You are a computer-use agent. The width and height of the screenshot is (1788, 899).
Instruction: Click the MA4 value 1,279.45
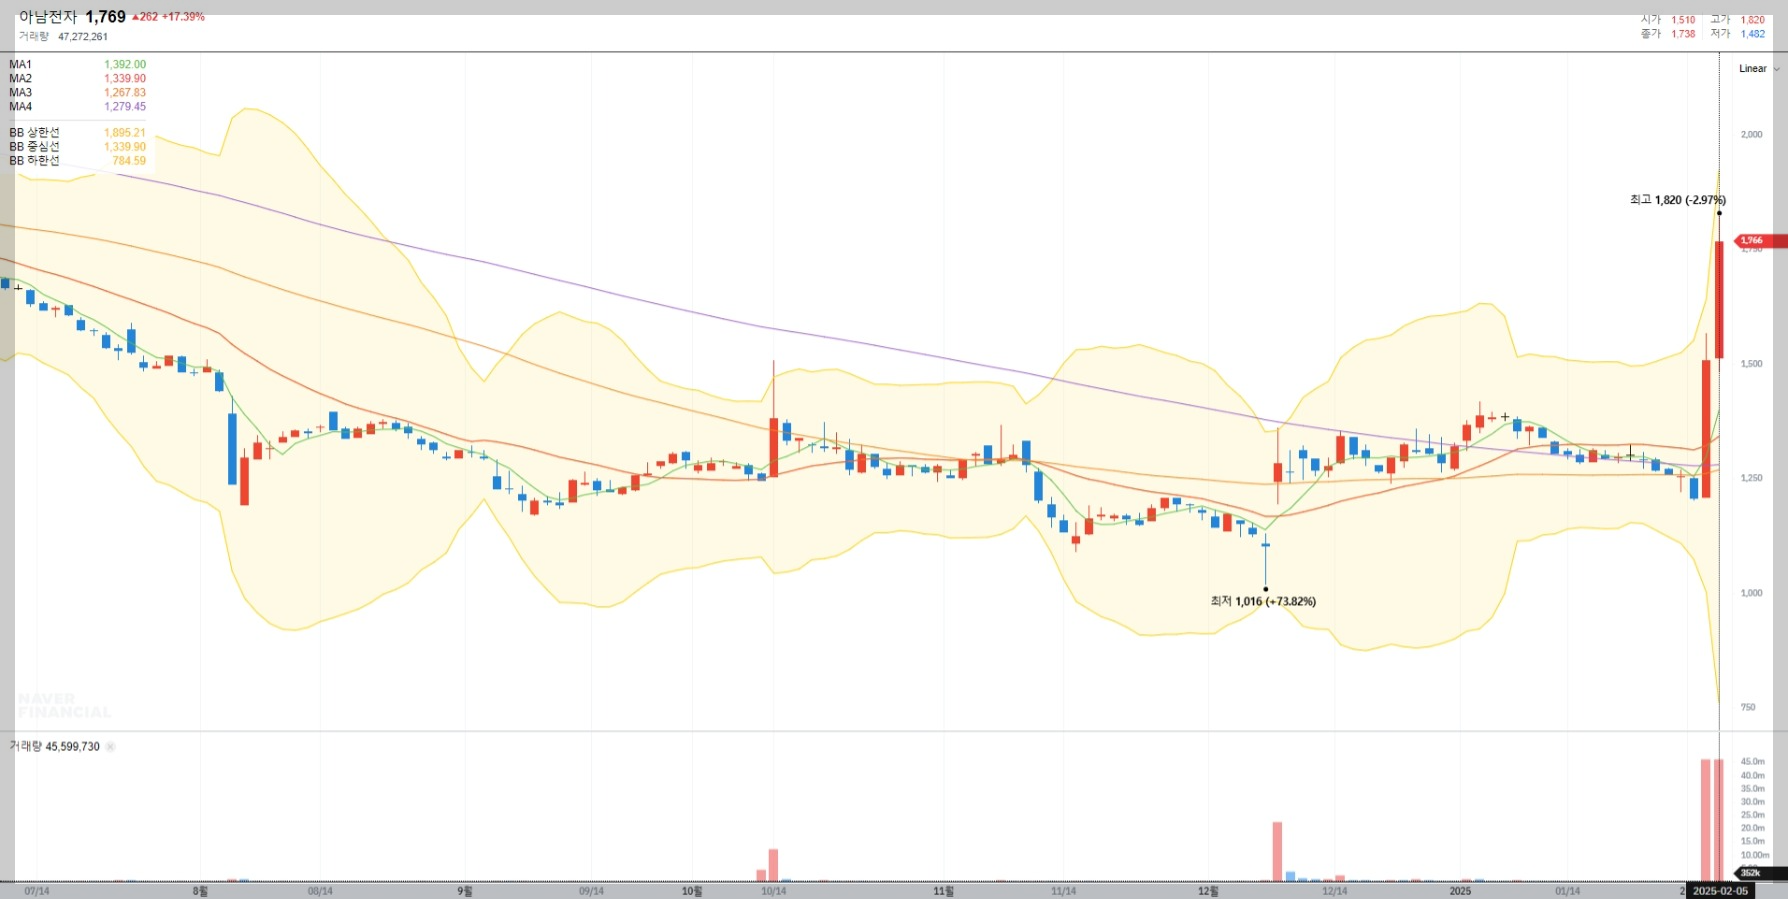(x=125, y=107)
